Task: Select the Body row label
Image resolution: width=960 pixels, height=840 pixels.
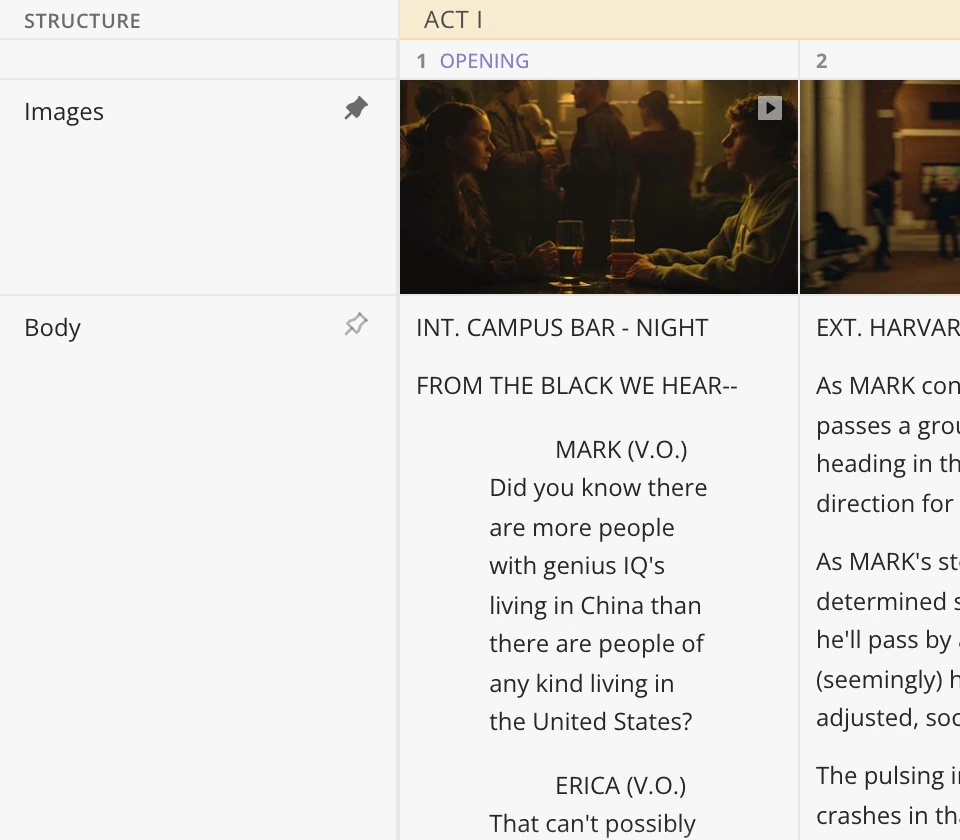Action: click(x=52, y=328)
